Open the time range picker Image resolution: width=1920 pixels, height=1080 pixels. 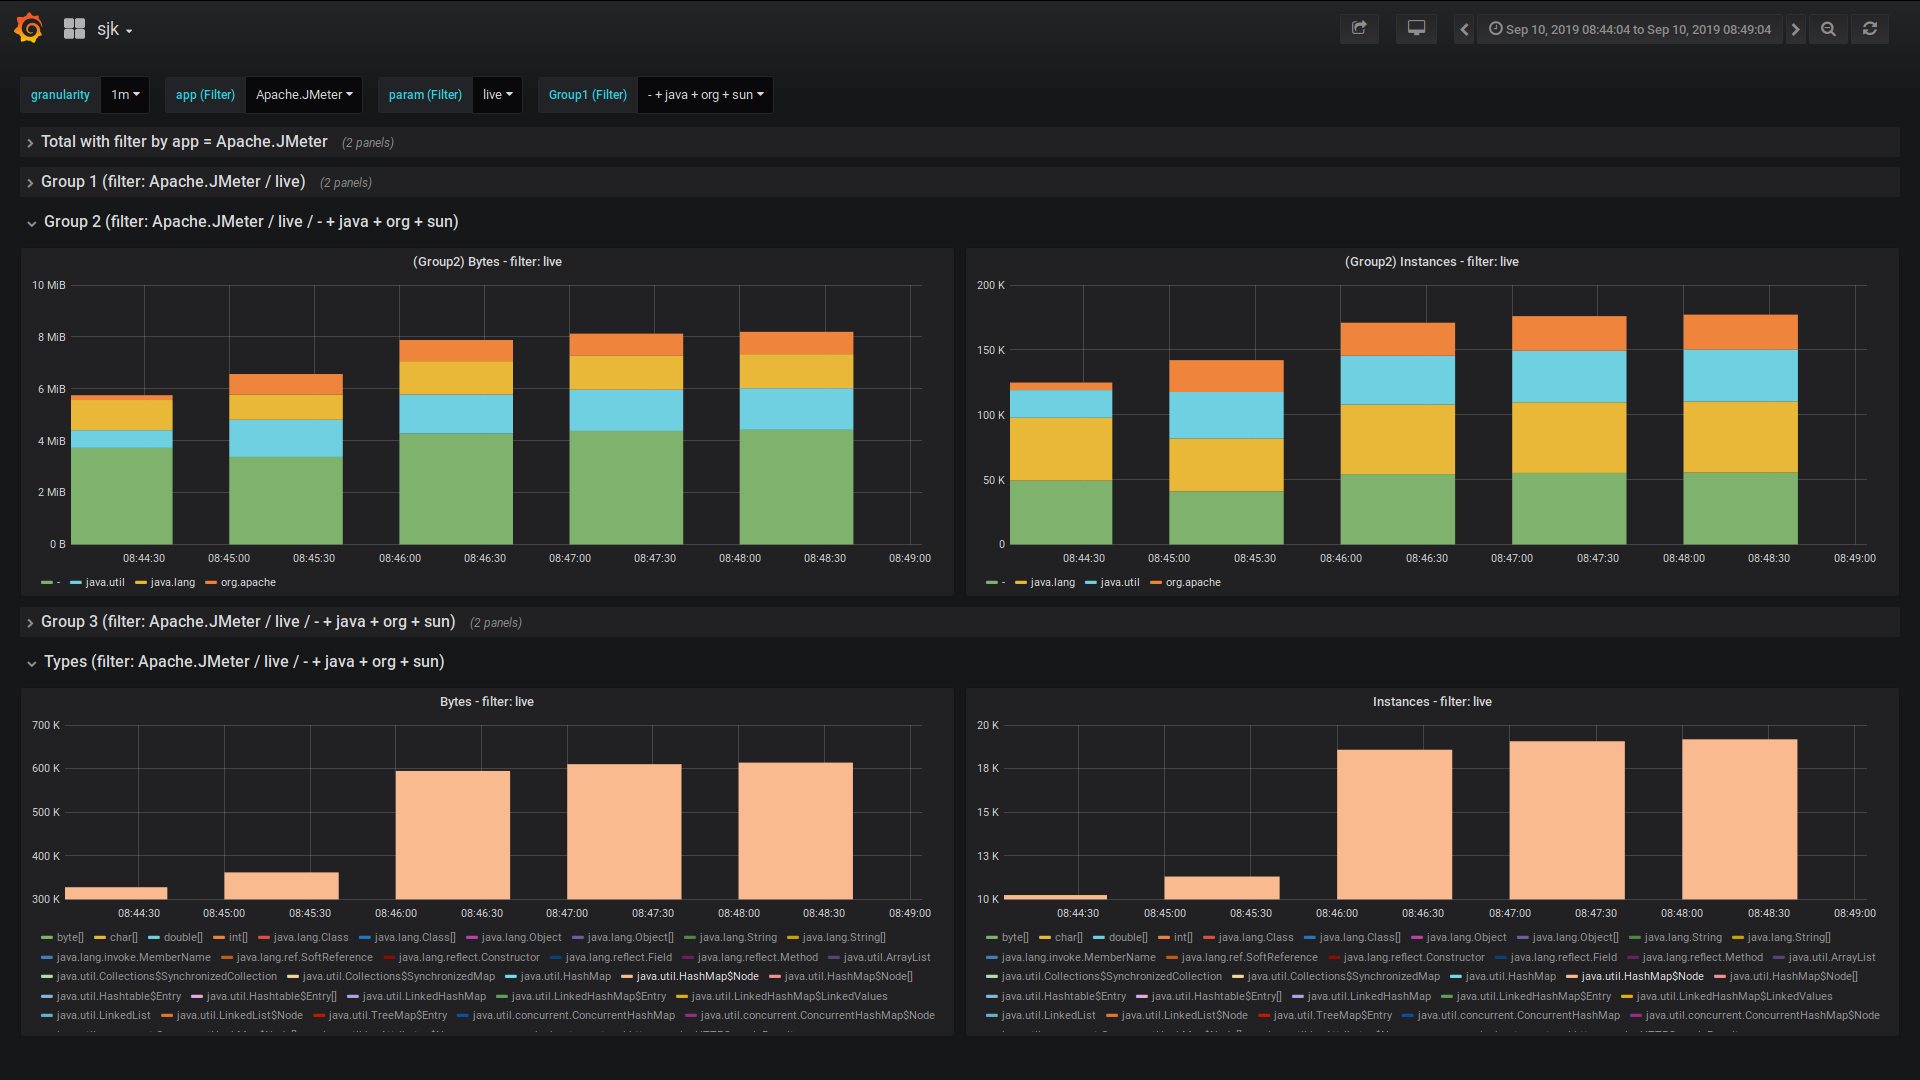[1630, 29]
